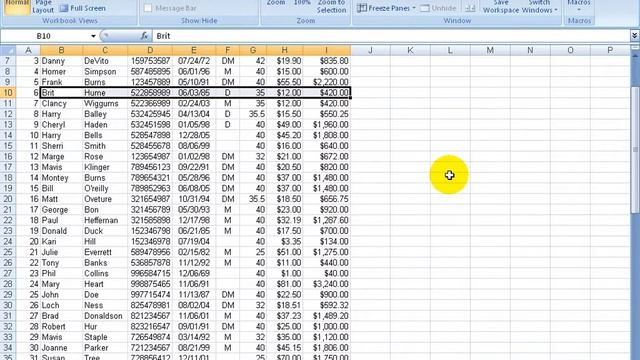Switch to Page Layout view

click(43, 7)
